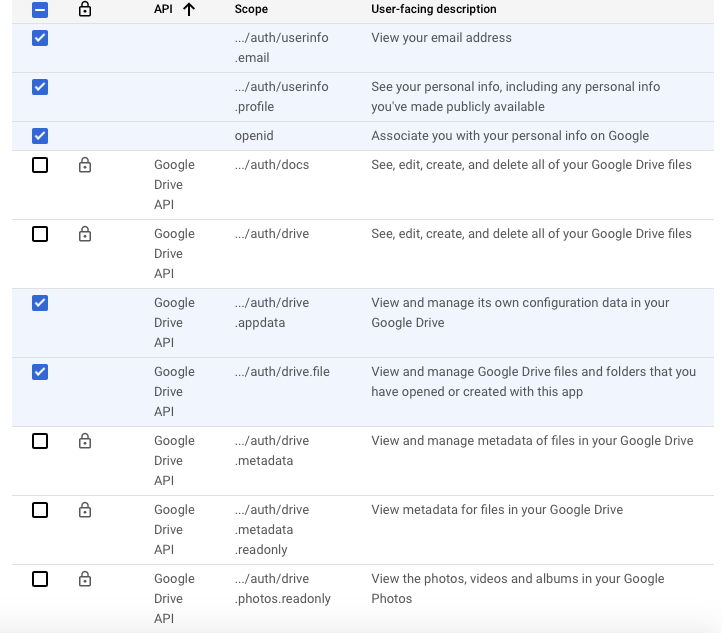Check the drive.metadata scope checkbox
Viewport: 722px width, 633px height.
point(40,441)
